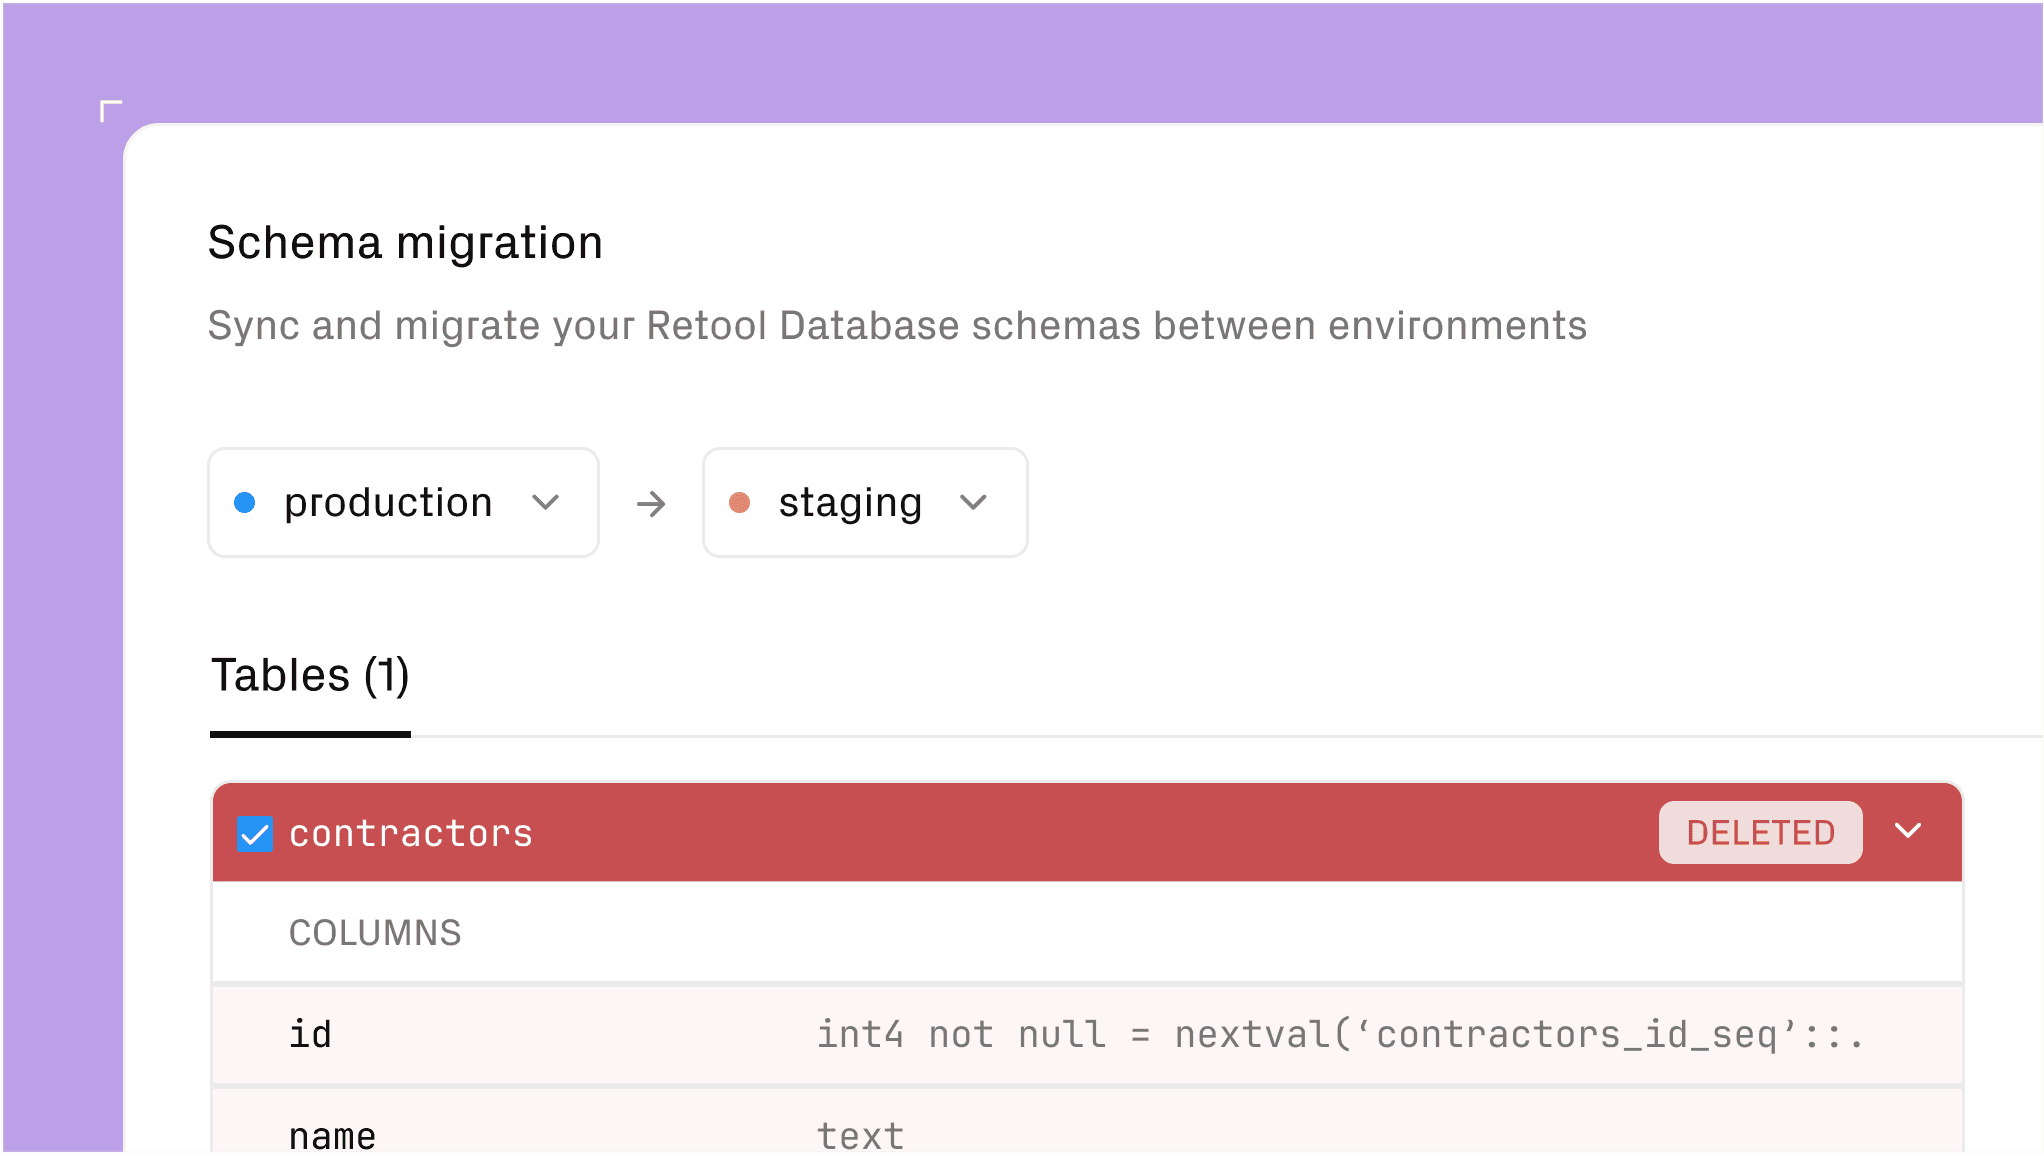Click the red staging environment dot
Screen dimensions: 2044x1153
pyautogui.click(x=741, y=503)
